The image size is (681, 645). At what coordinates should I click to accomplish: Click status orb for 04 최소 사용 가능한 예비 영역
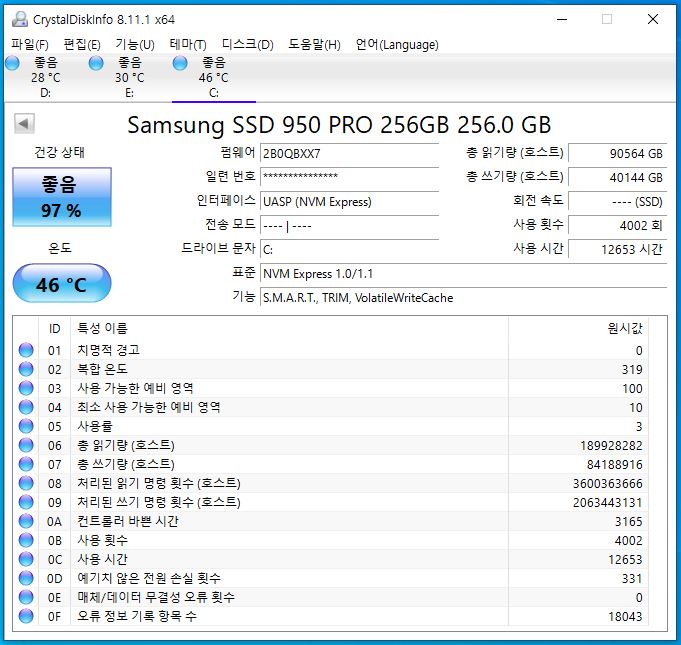[x=26, y=407]
